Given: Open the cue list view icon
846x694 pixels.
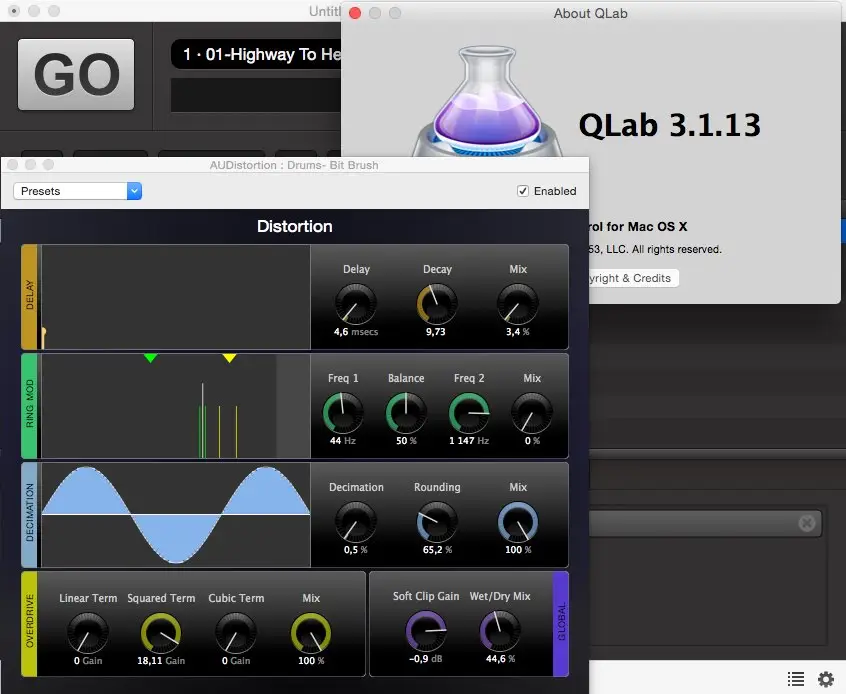Looking at the screenshot, I should click(x=796, y=678).
